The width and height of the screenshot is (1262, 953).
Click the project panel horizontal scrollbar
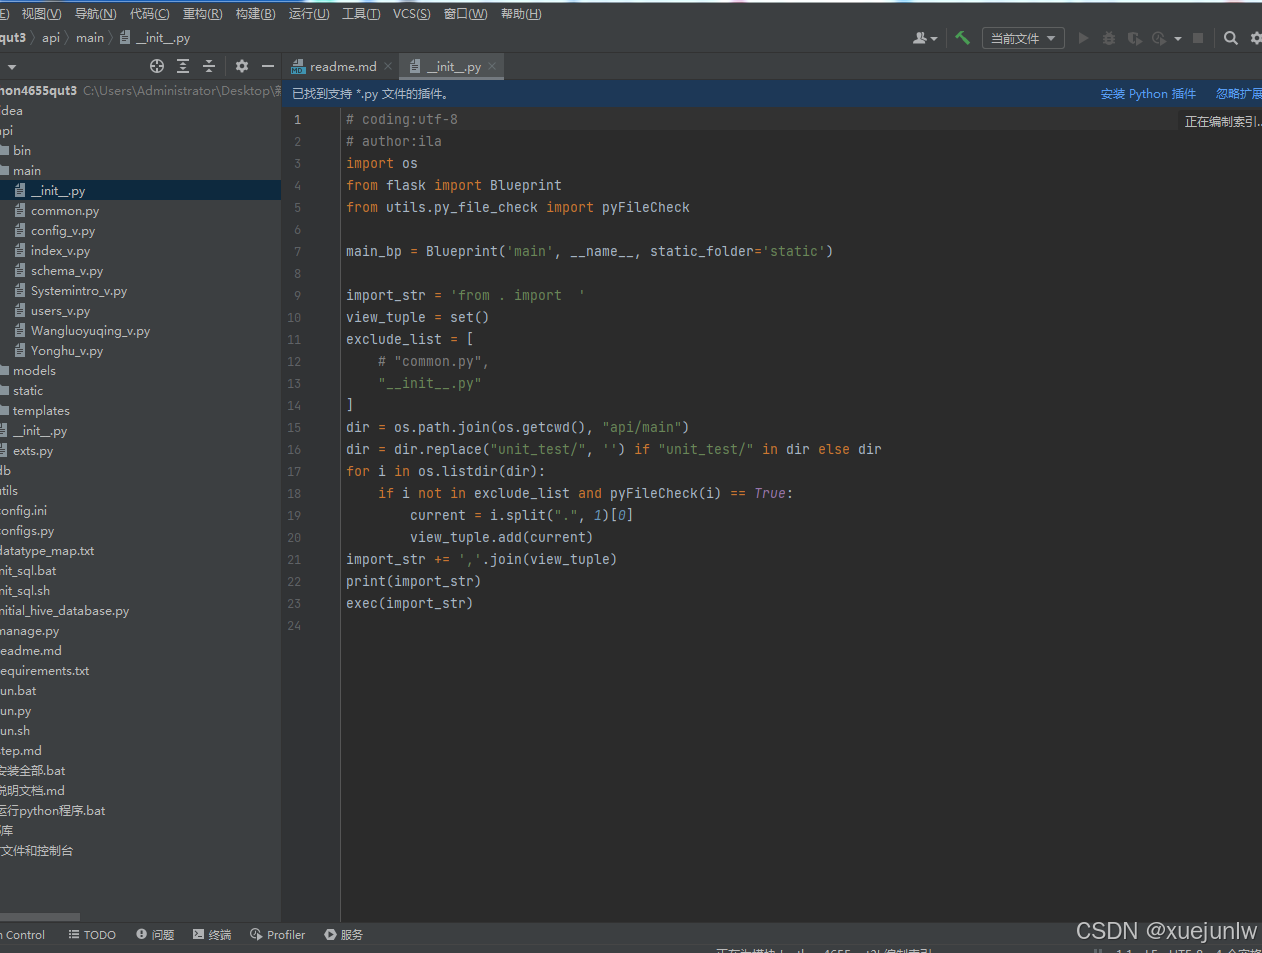tap(40, 916)
